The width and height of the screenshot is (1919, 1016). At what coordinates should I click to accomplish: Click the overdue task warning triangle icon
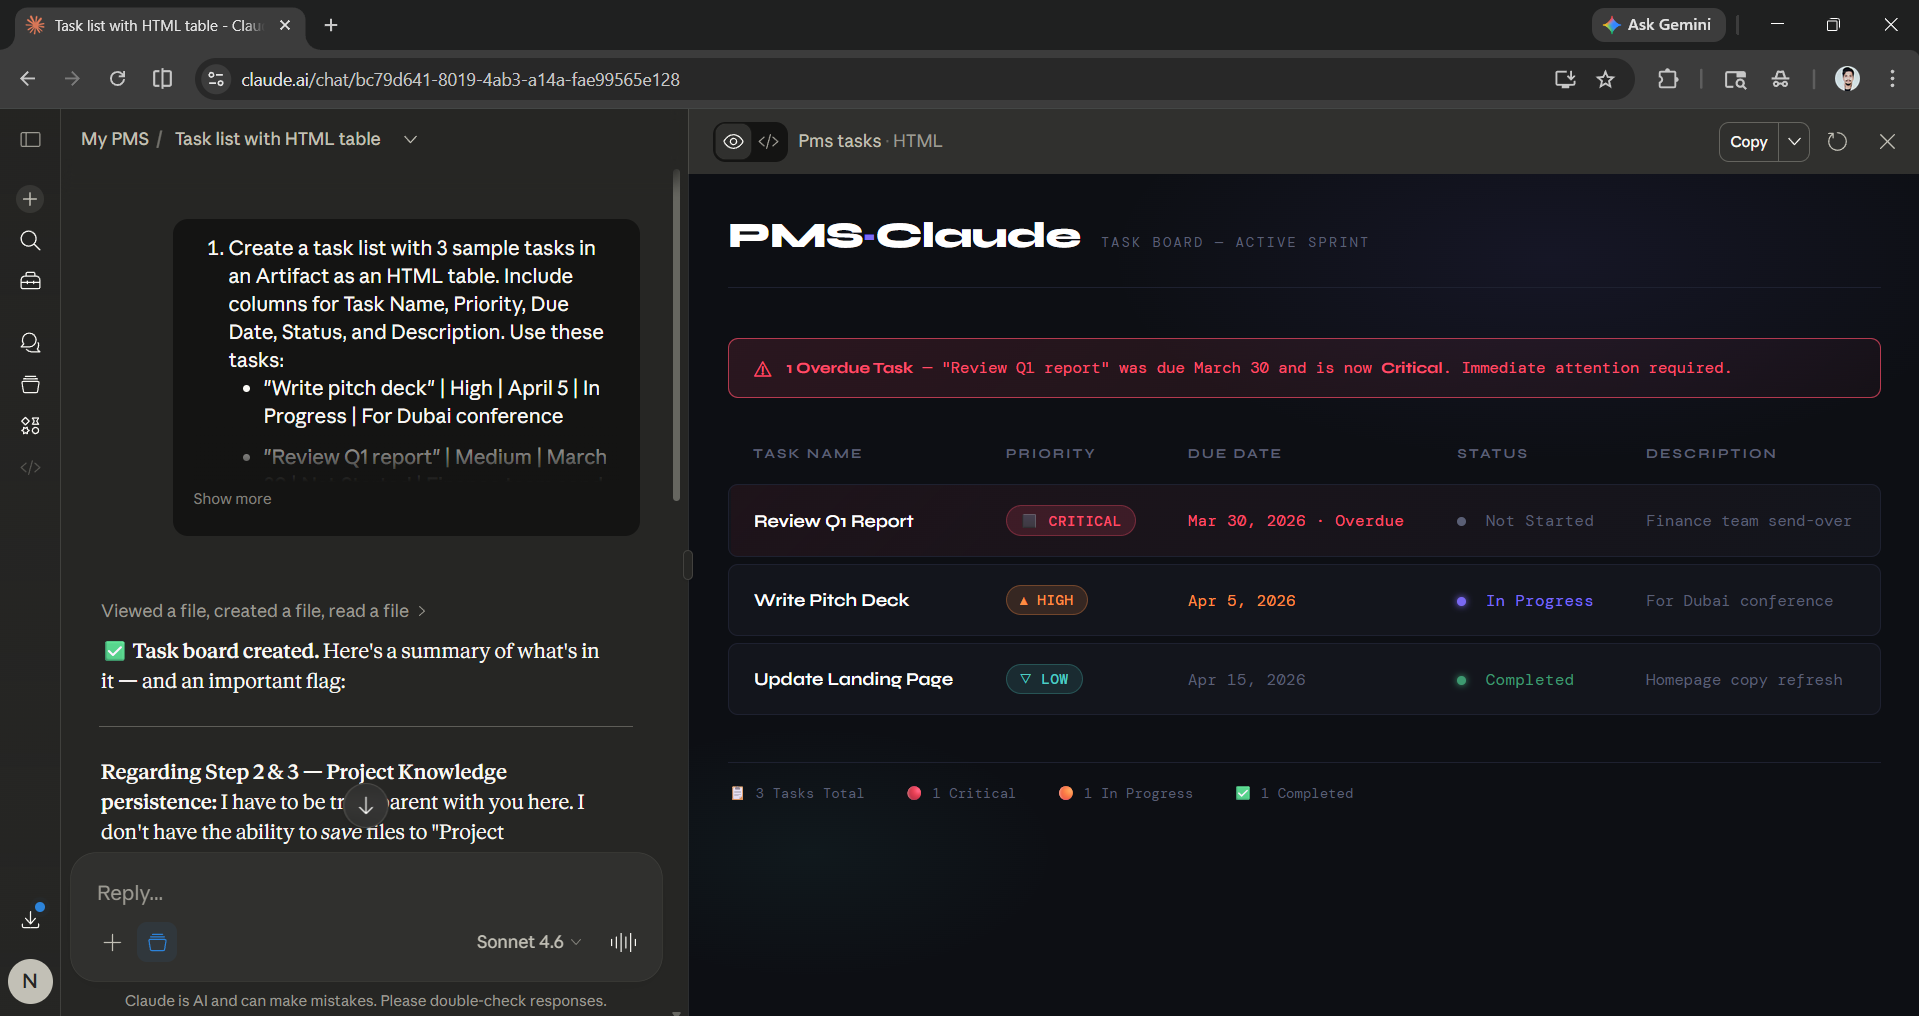[x=762, y=369]
